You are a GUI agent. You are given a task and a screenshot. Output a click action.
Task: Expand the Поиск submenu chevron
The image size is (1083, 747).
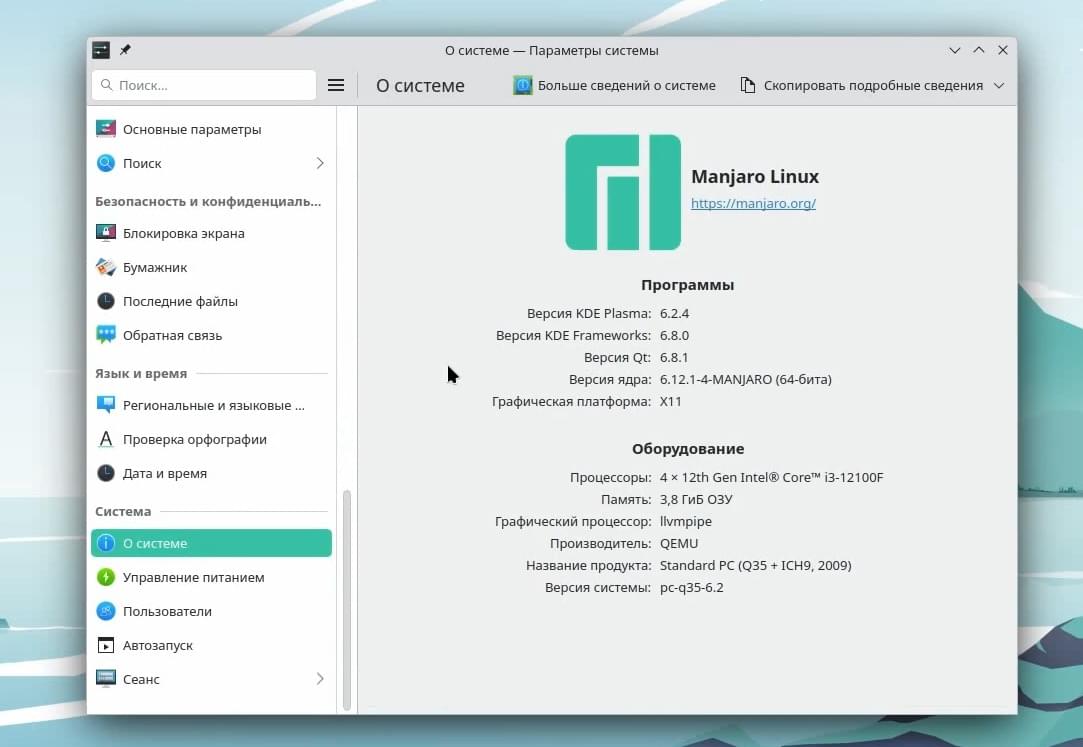click(320, 163)
